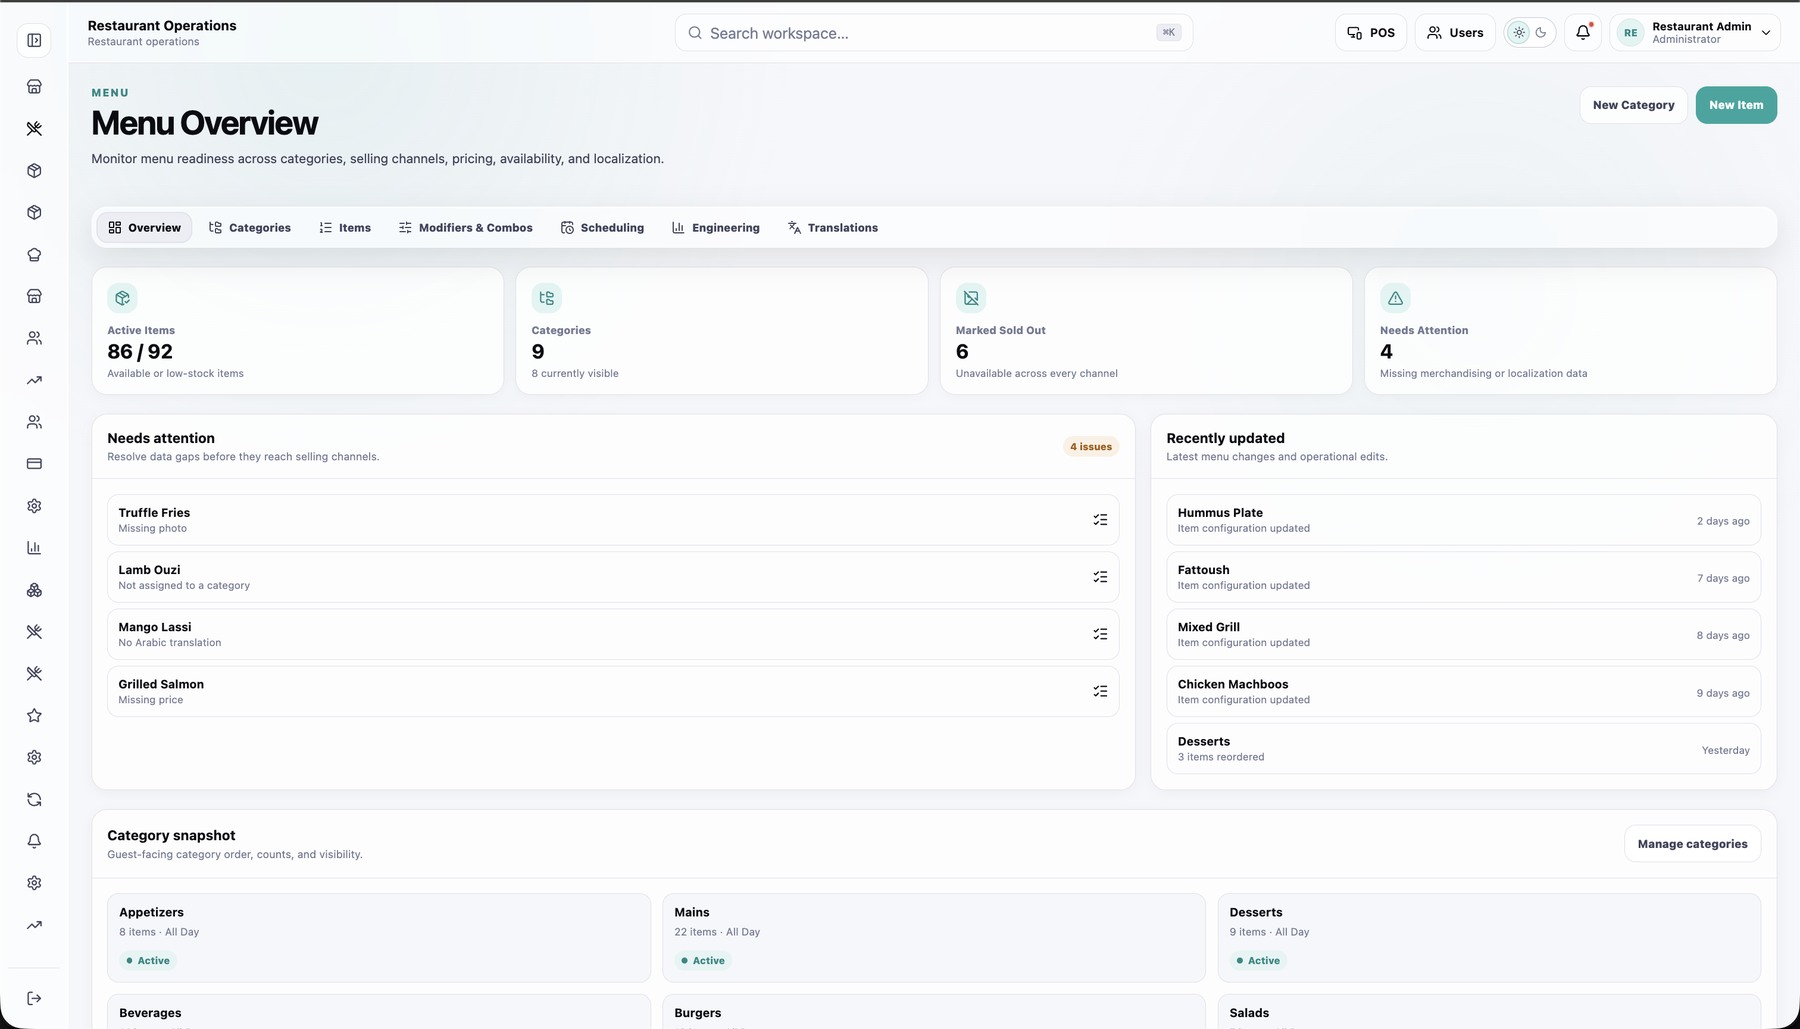1800x1029 pixels.
Task: Open the star icon in sidebar
Action: pyautogui.click(x=34, y=715)
